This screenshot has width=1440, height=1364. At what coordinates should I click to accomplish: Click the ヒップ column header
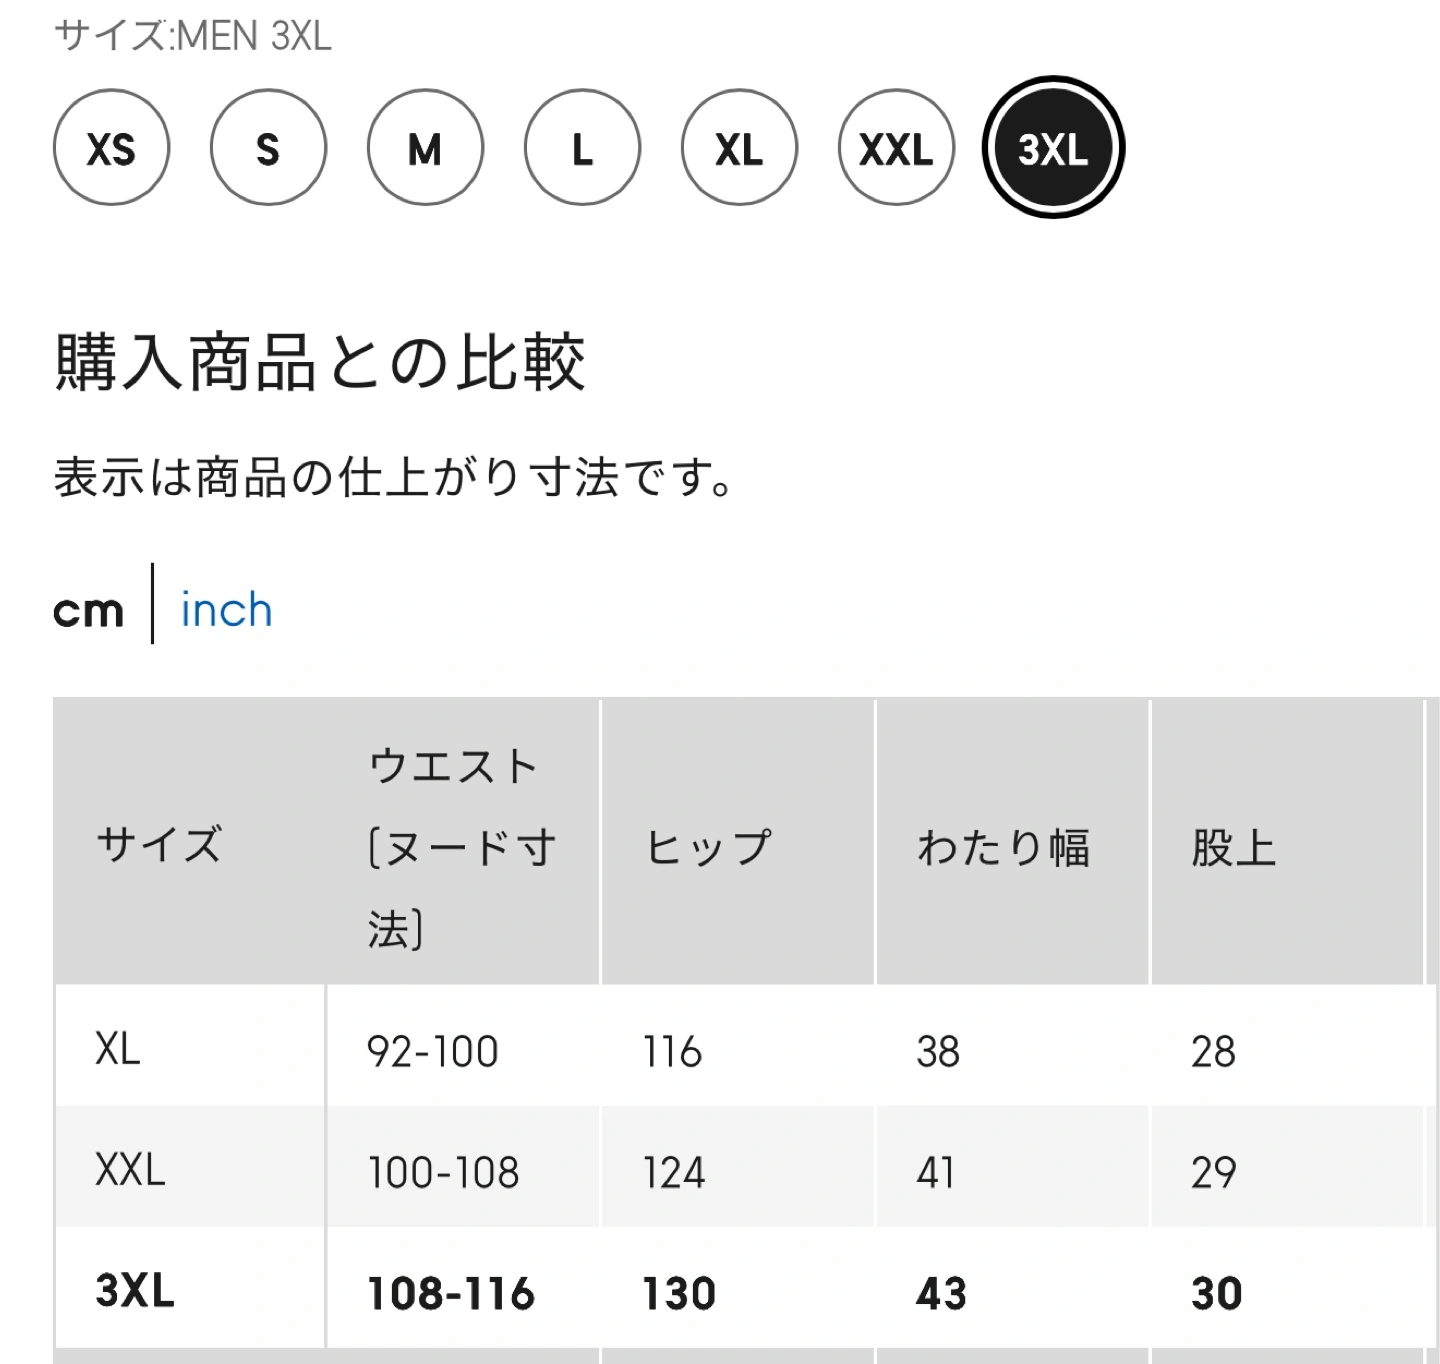[707, 847]
